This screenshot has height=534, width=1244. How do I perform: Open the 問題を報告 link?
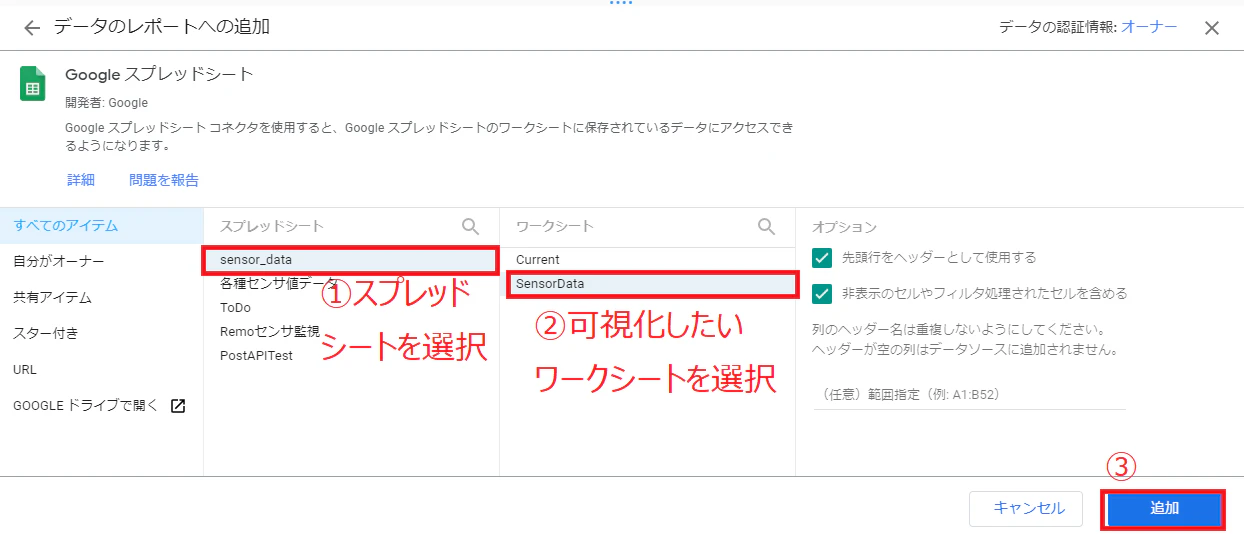(164, 180)
